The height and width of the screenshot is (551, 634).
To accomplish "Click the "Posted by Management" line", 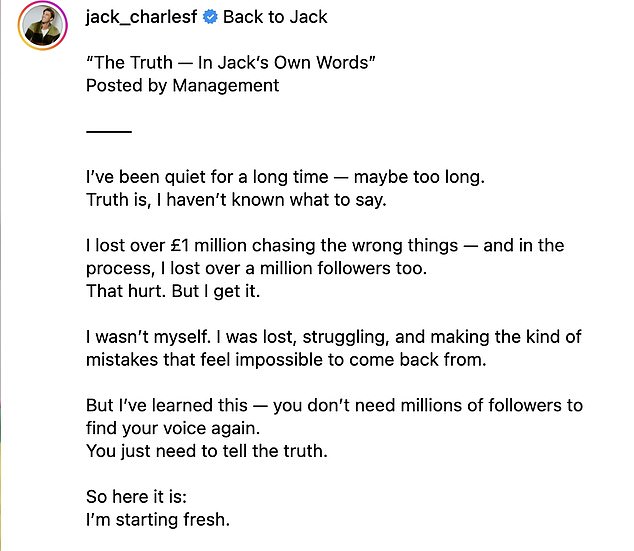I will point(182,85).
